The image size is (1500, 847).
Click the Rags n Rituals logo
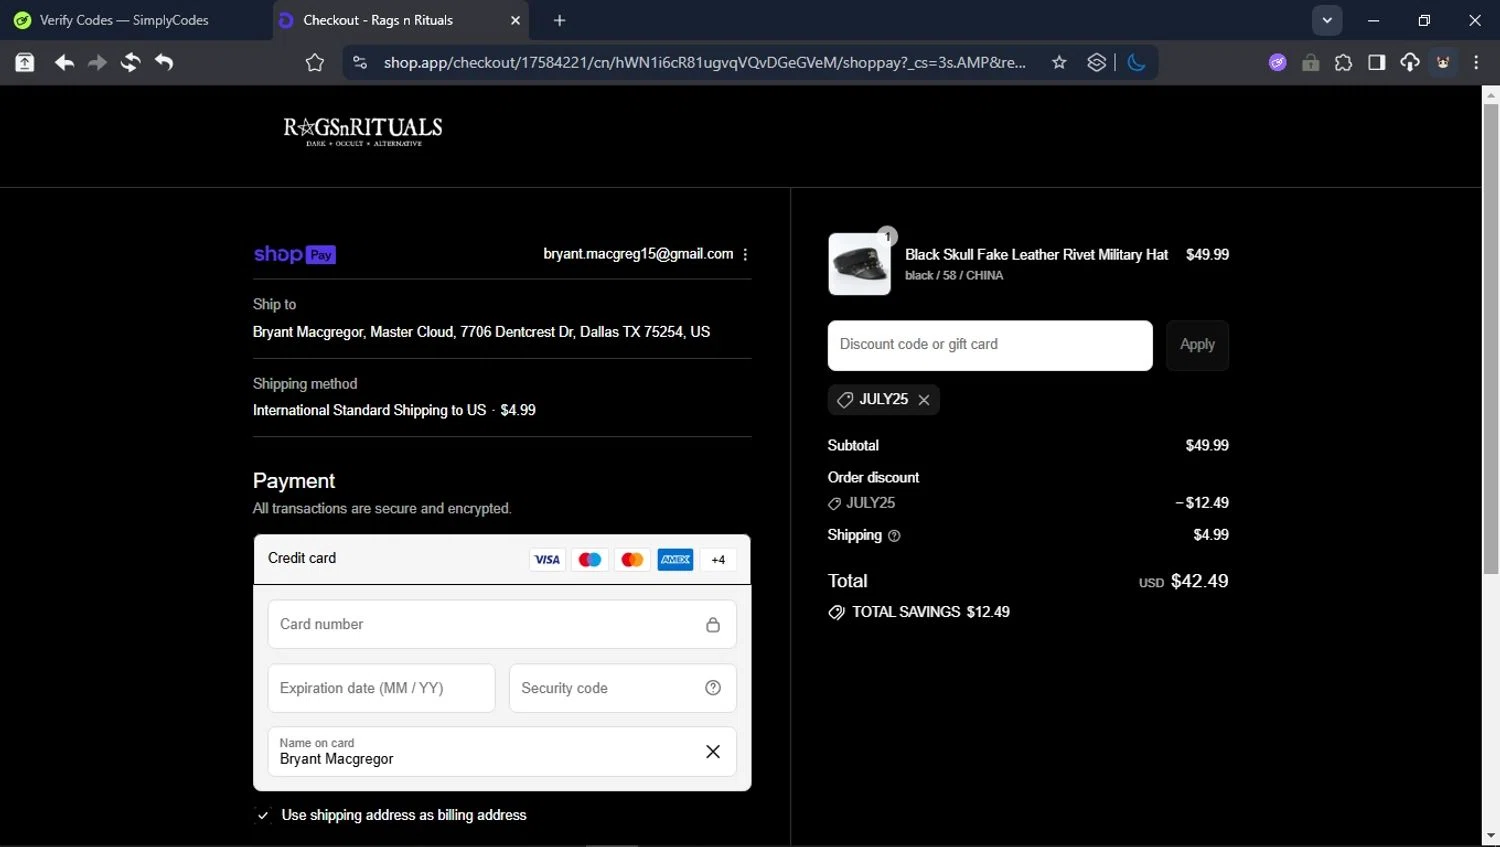pos(363,131)
